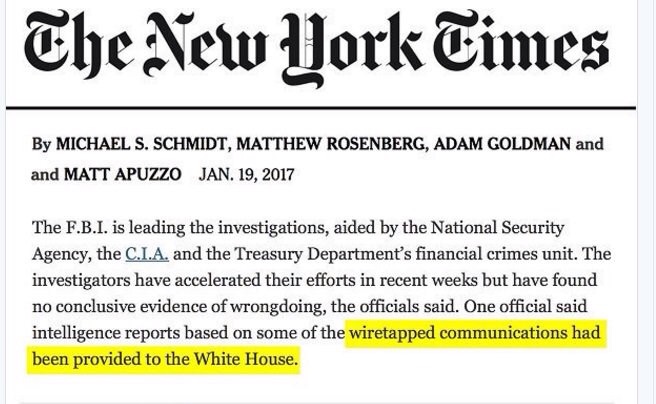The height and width of the screenshot is (404, 656).
Task: Click highlighted phrase "been provided to the White House"
Action: pyautogui.click(x=165, y=358)
